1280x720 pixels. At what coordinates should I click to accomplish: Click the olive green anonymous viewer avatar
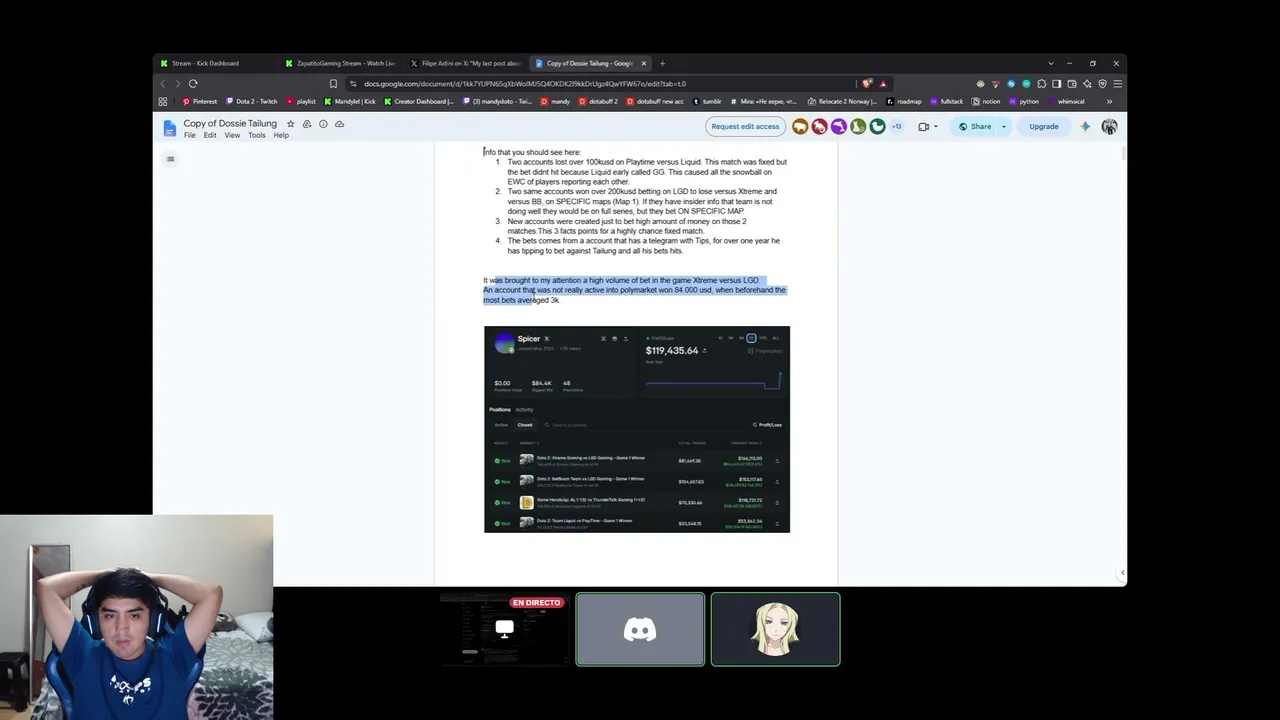[858, 127]
